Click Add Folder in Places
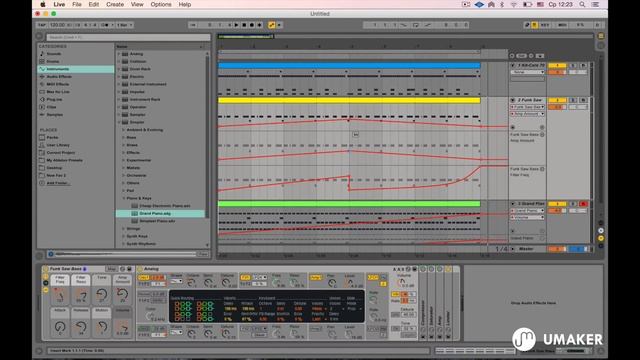 [57, 183]
